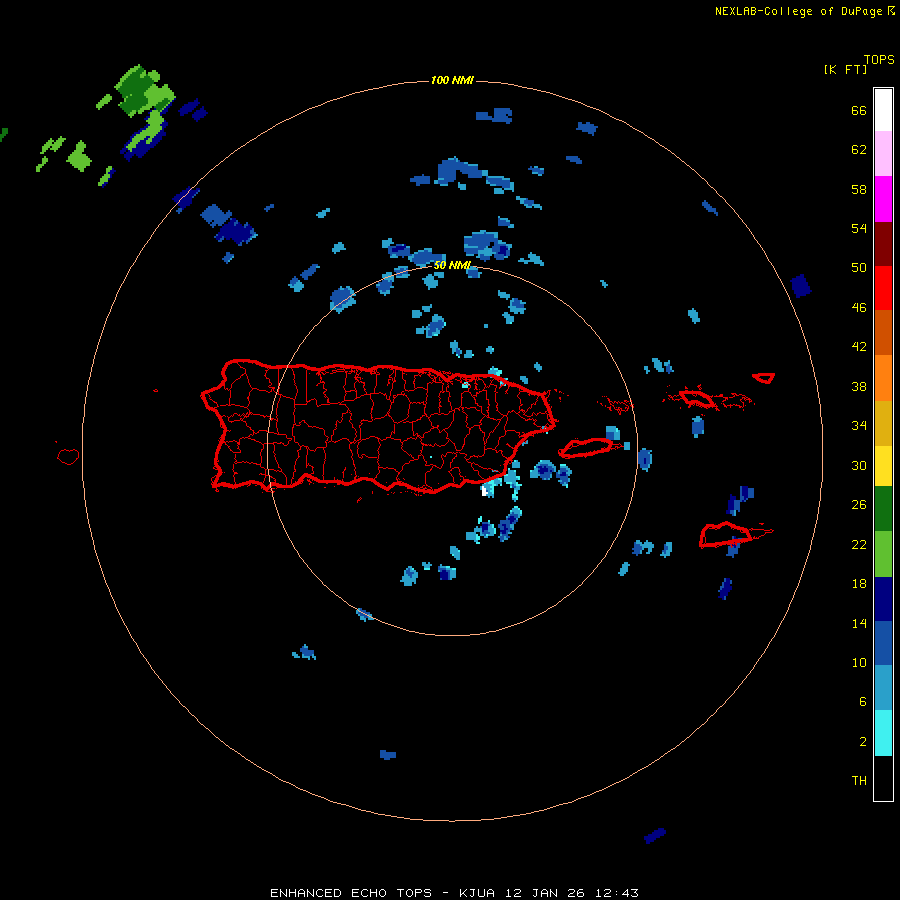Click the 100 NMI range ring label
Screen dimensions: 900x900
click(x=452, y=80)
